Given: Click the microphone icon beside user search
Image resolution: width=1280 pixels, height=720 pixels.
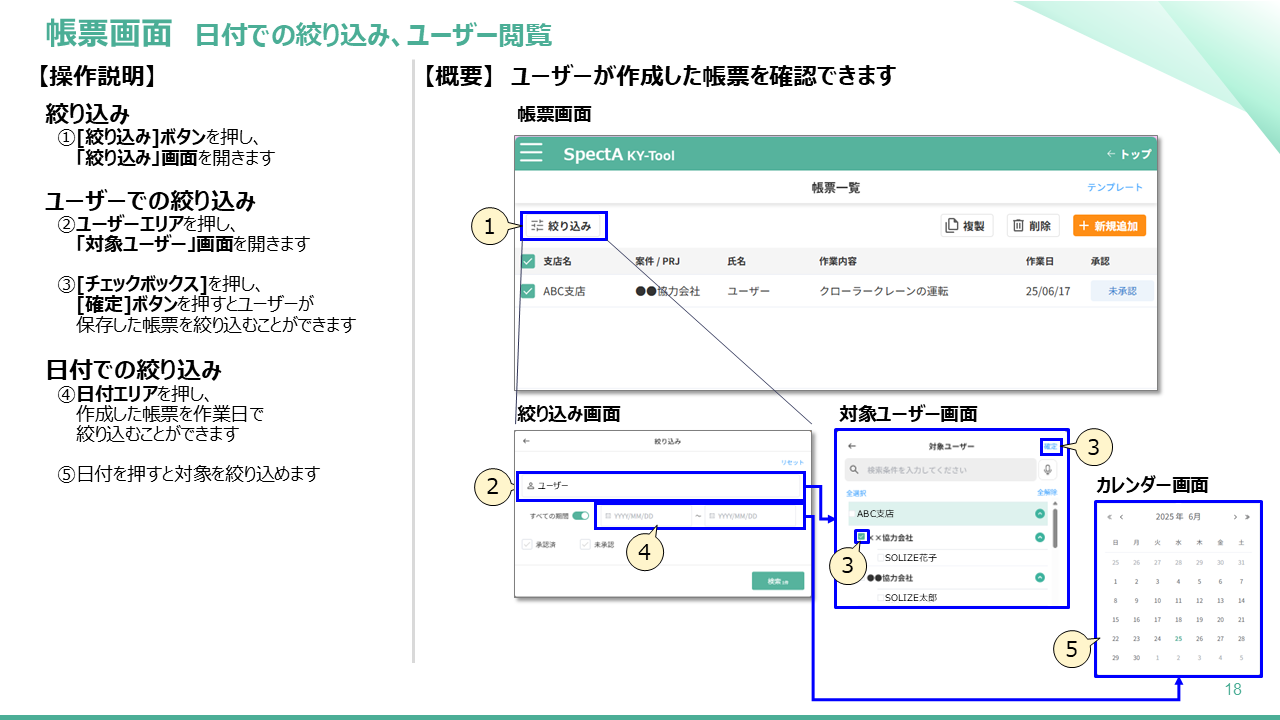Looking at the screenshot, I should [x=1047, y=470].
